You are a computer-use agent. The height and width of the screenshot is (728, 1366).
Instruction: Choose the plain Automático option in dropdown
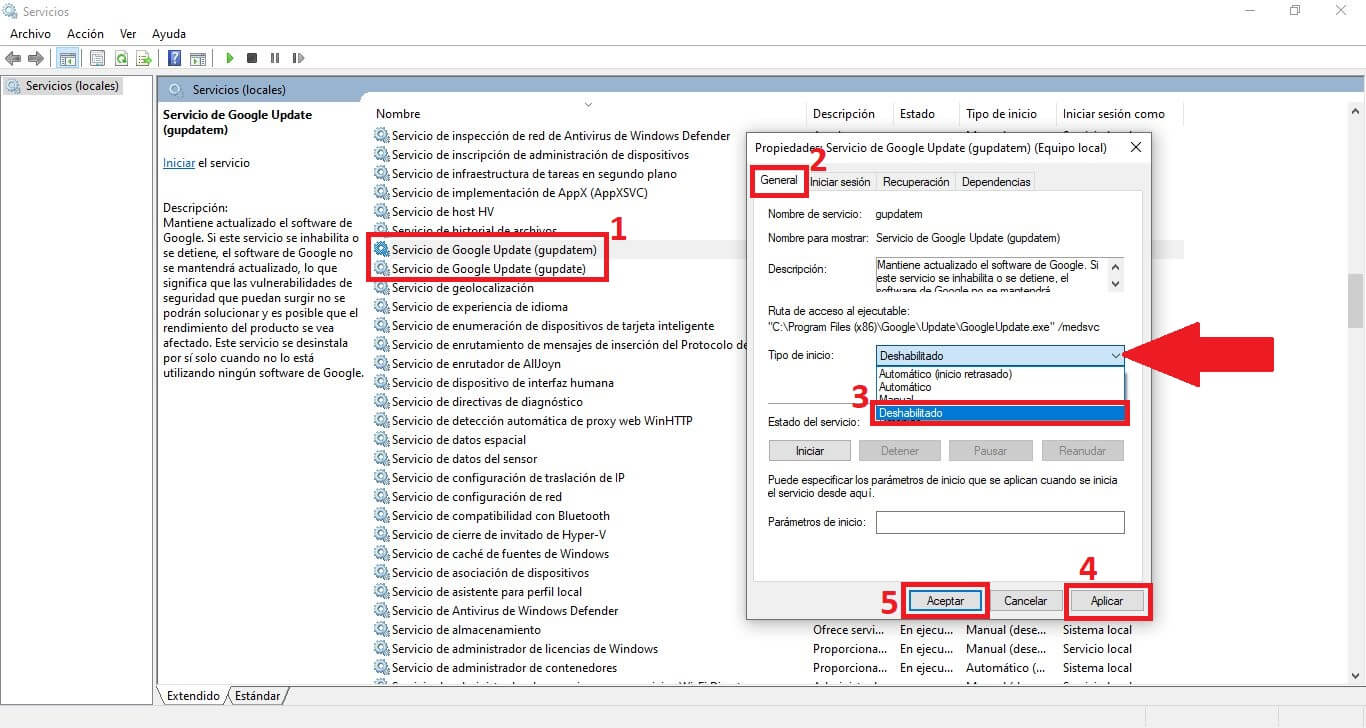pyautogui.click(x=1000, y=387)
